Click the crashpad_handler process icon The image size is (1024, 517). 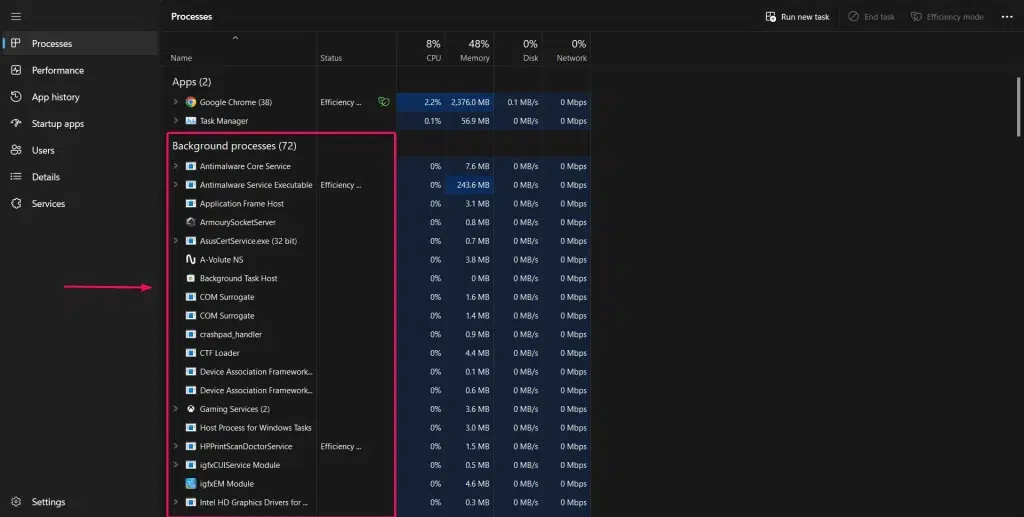click(191, 334)
